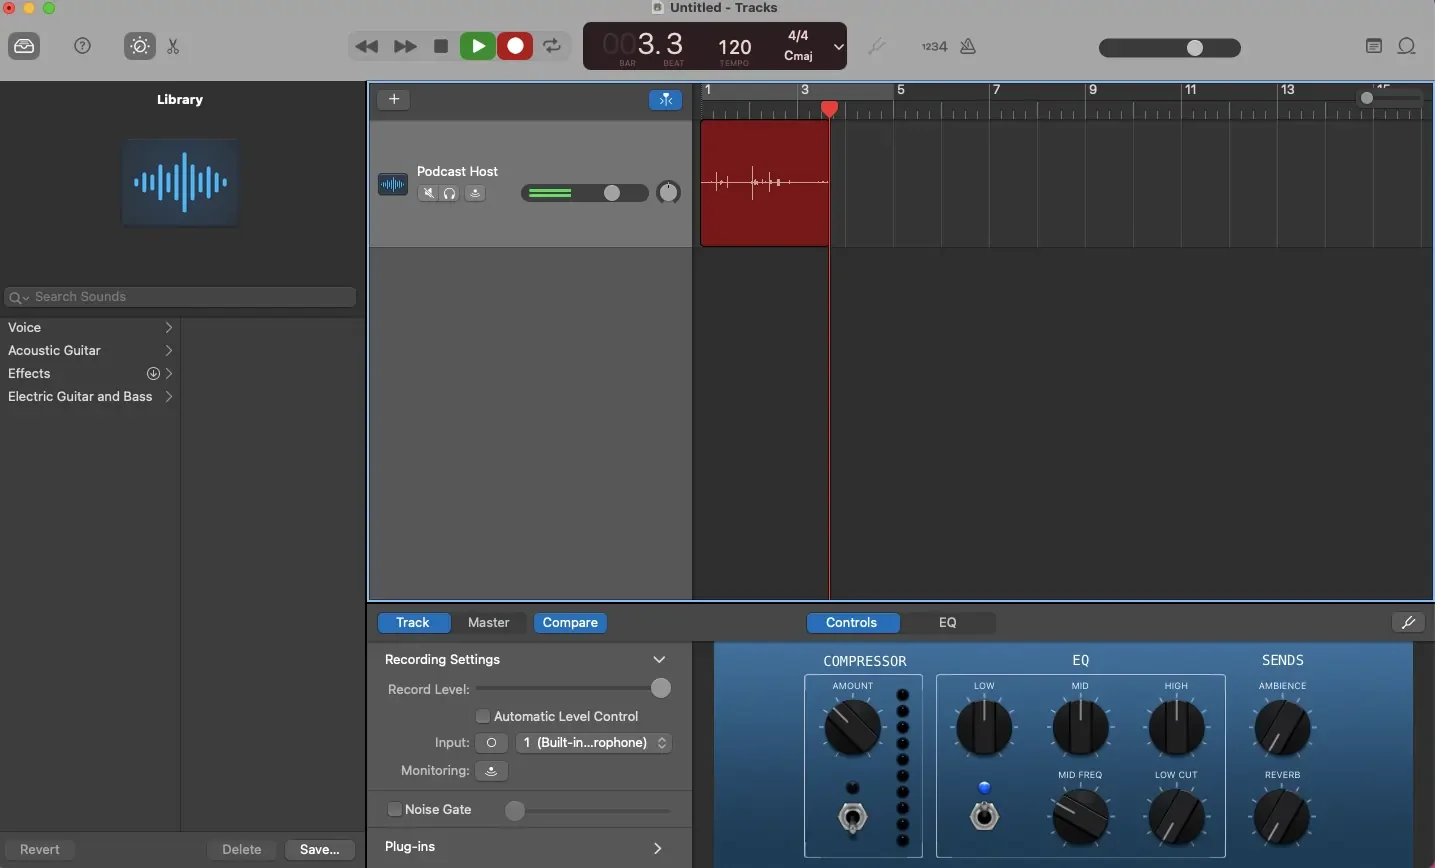Image resolution: width=1435 pixels, height=868 pixels.
Task: Click the Compare button
Action: 570,622
